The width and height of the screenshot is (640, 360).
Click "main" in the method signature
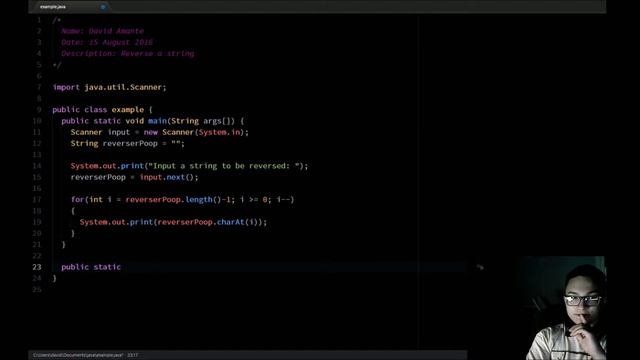pyautogui.click(x=157, y=121)
